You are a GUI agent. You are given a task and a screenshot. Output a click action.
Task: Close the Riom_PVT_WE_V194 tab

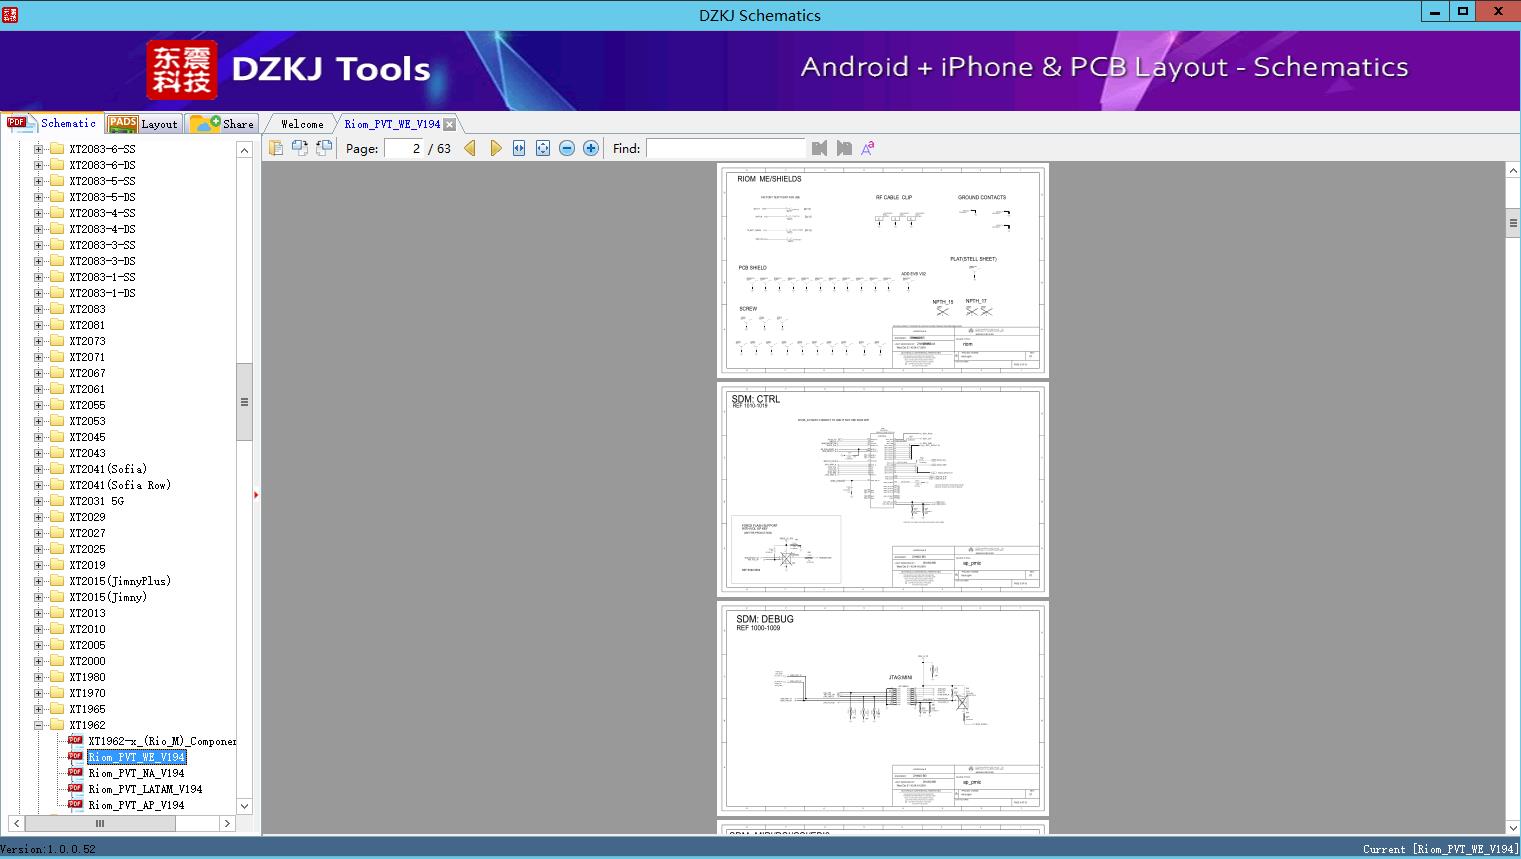click(x=450, y=124)
